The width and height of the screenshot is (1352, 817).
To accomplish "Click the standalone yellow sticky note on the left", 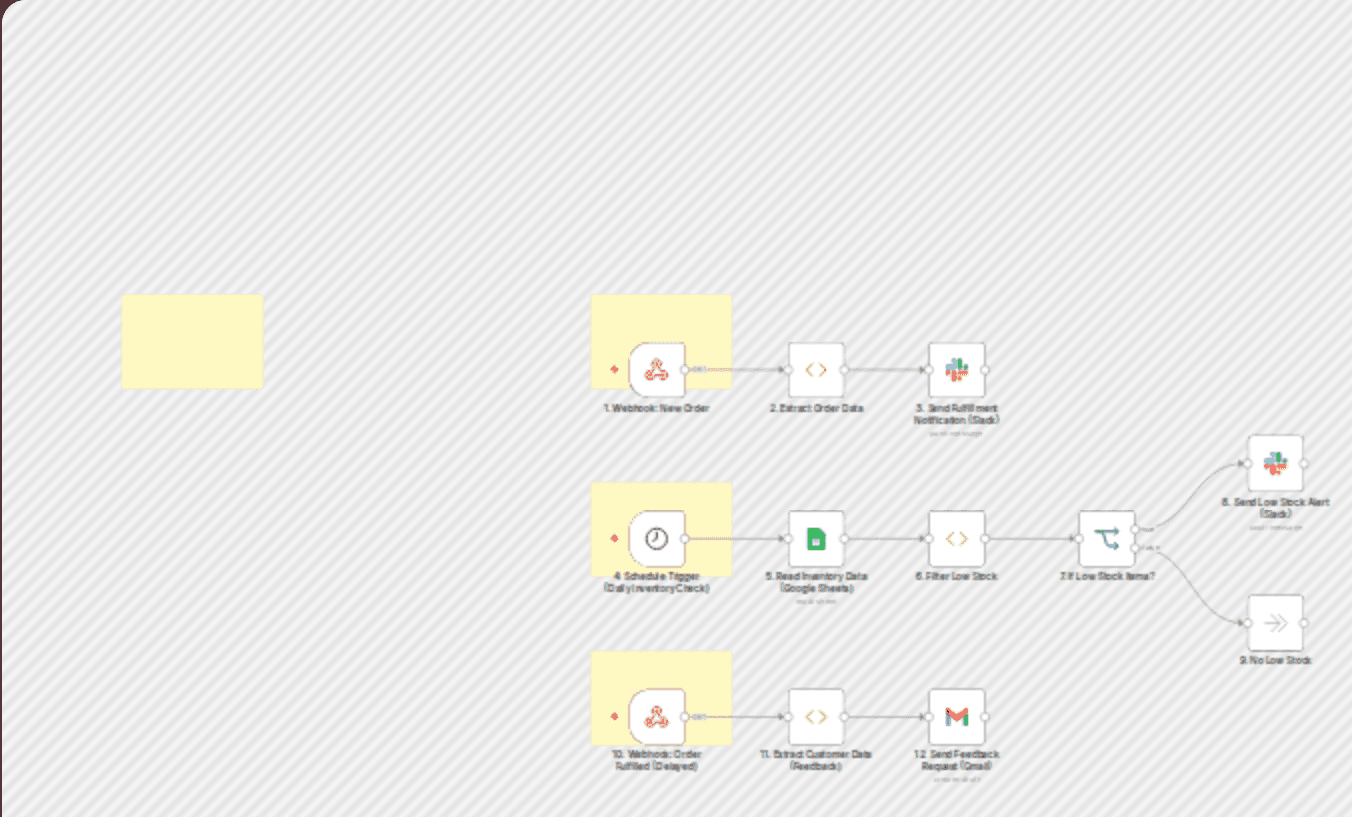I will [x=192, y=341].
